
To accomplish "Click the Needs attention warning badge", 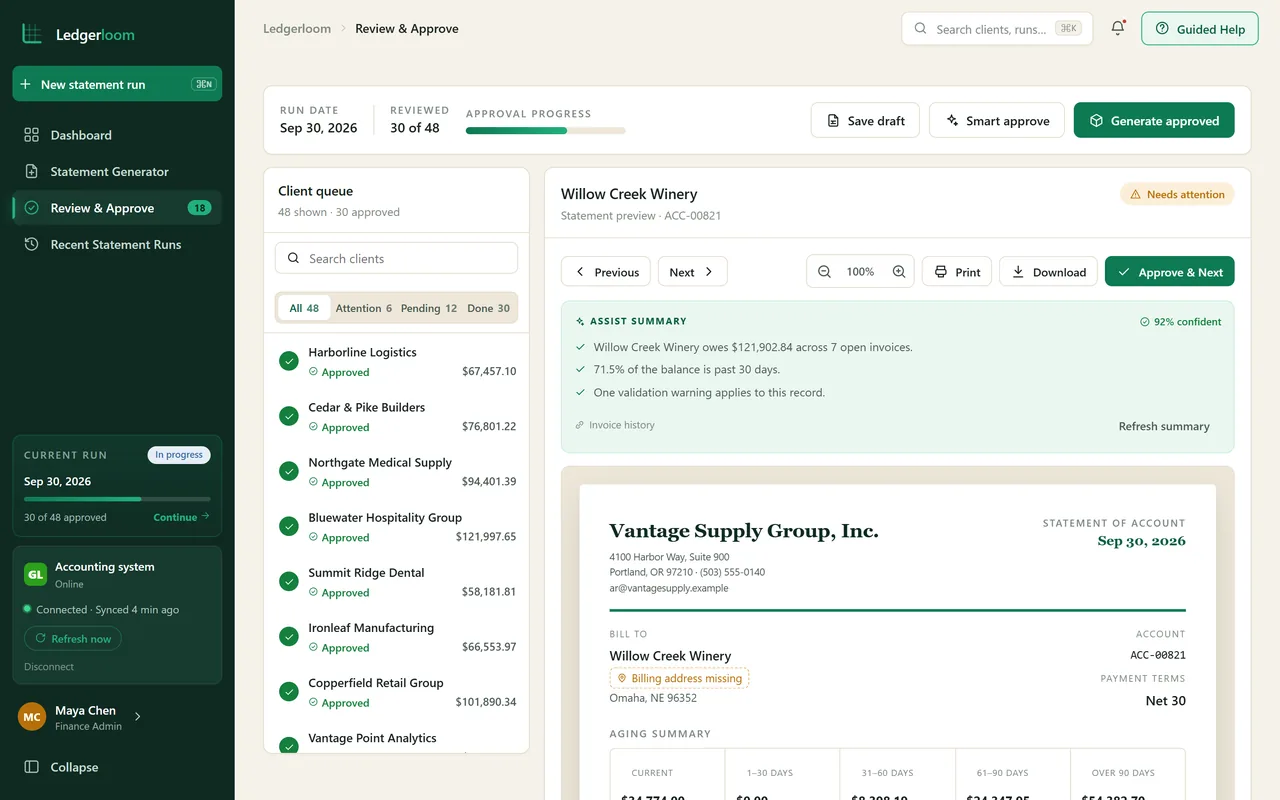I will 1177,195.
